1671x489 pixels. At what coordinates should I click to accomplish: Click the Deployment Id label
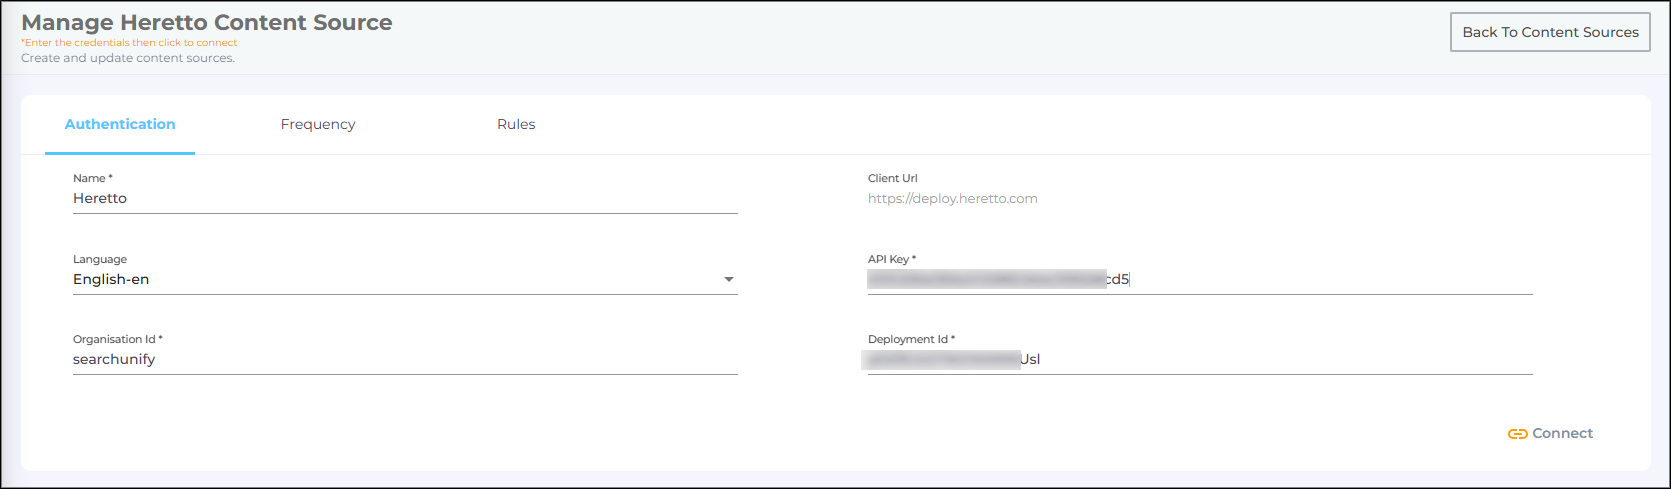[x=911, y=339]
